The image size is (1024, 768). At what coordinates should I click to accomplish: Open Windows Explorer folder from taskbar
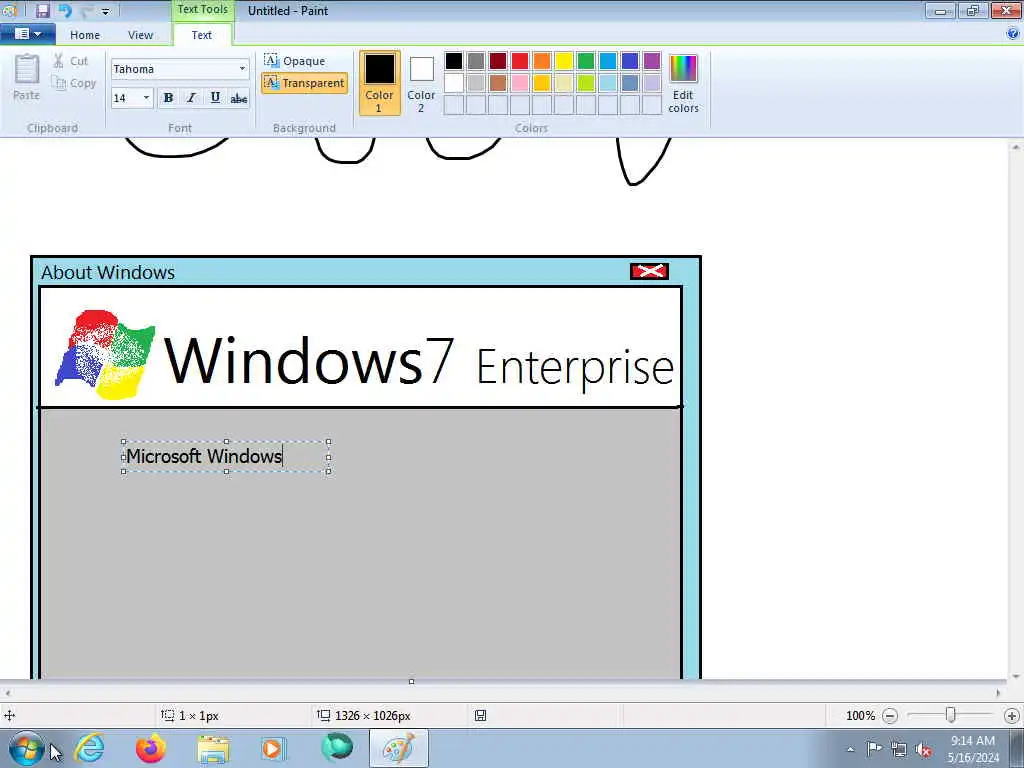click(213, 748)
